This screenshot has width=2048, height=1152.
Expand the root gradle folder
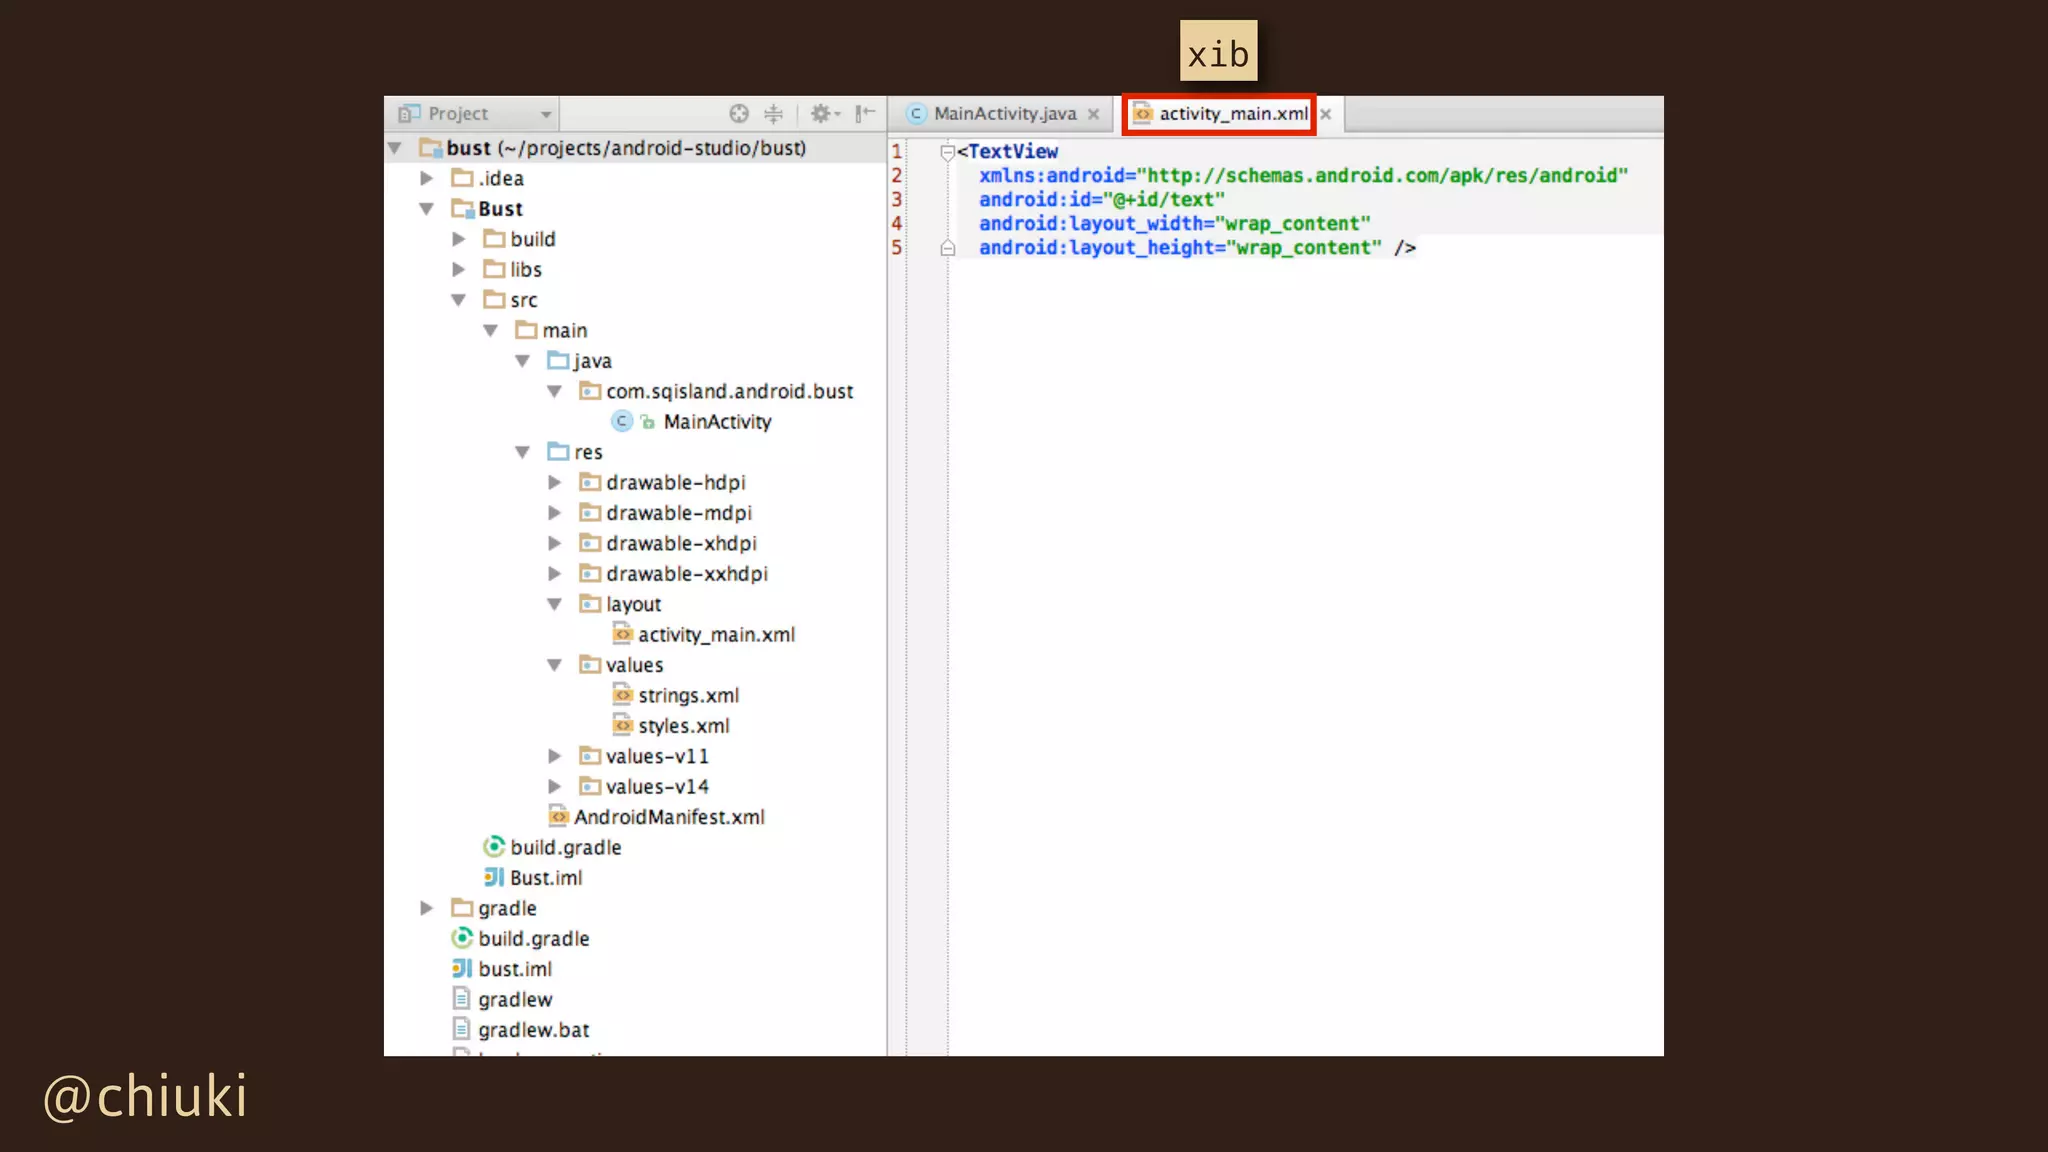tap(427, 908)
